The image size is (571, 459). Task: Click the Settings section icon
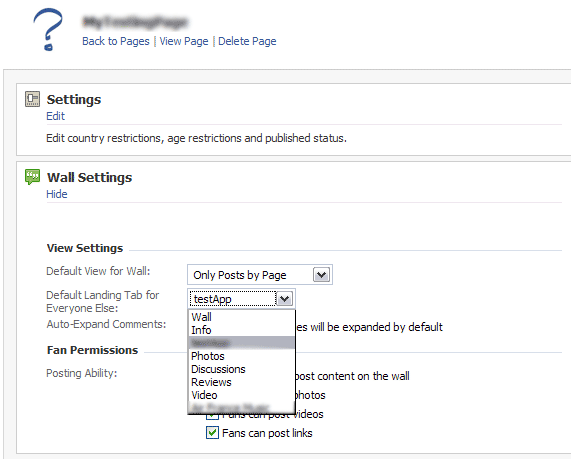(x=32, y=99)
